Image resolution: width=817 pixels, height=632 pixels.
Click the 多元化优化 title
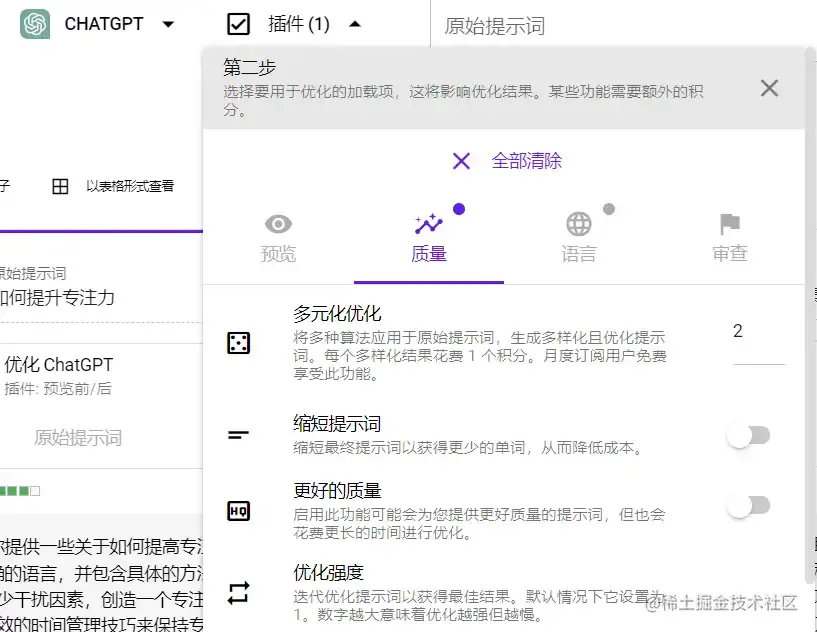337,314
